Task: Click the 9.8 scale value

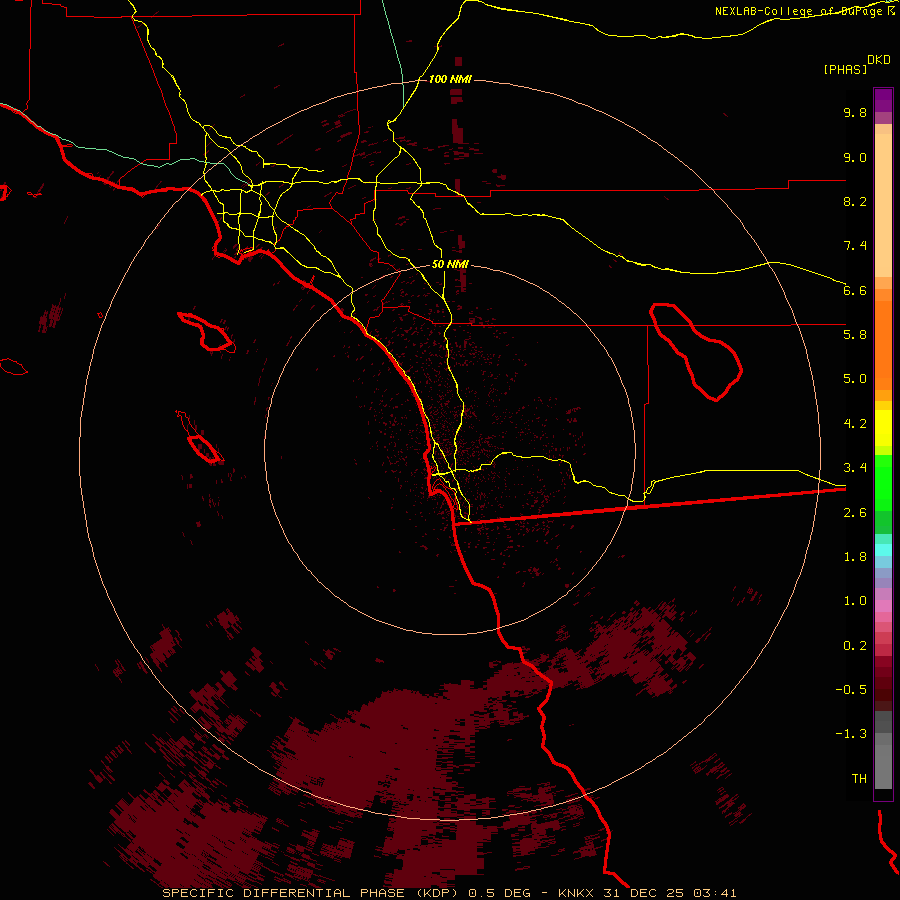Action: tap(855, 112)
